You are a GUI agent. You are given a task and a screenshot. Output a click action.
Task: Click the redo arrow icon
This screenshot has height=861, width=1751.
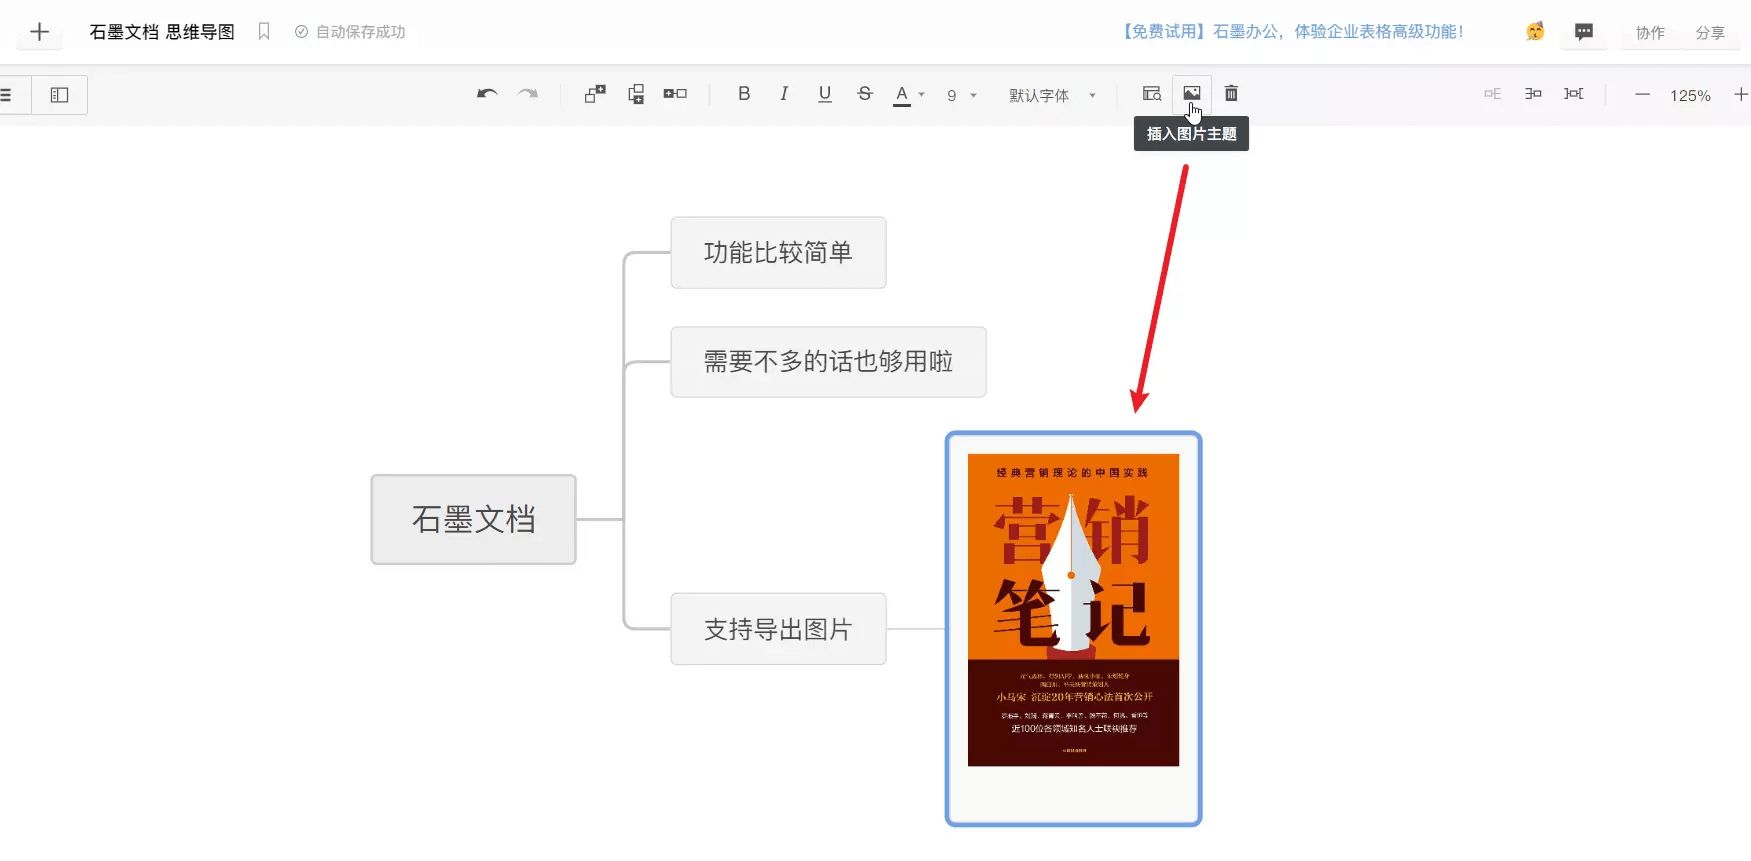point(528,94)
